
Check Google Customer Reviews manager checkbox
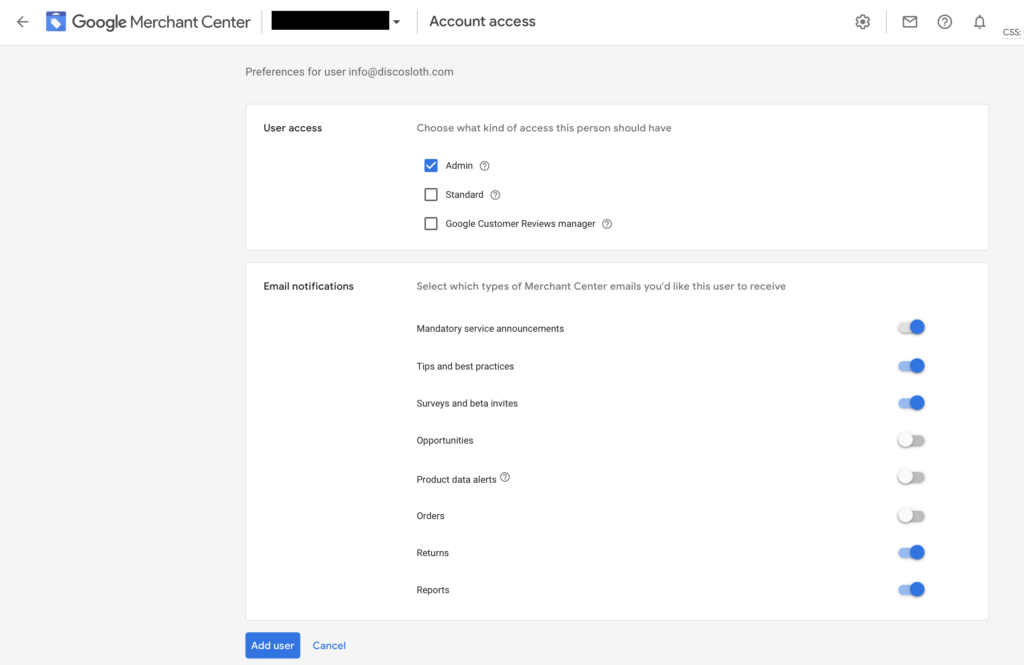(431, 223)
